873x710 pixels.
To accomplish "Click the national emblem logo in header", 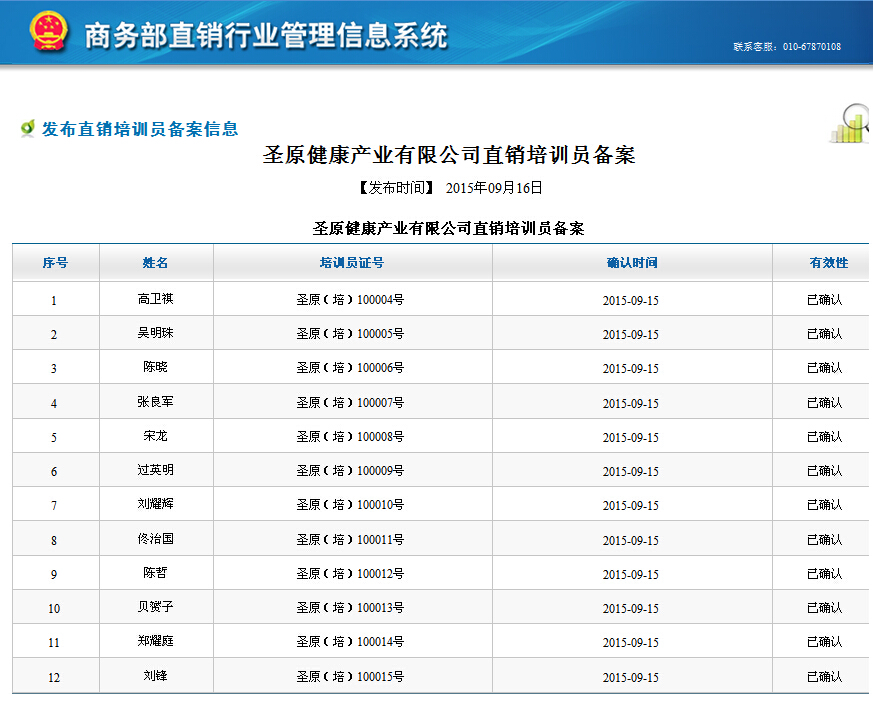I will pyautogui.click(x=48, y=33).
